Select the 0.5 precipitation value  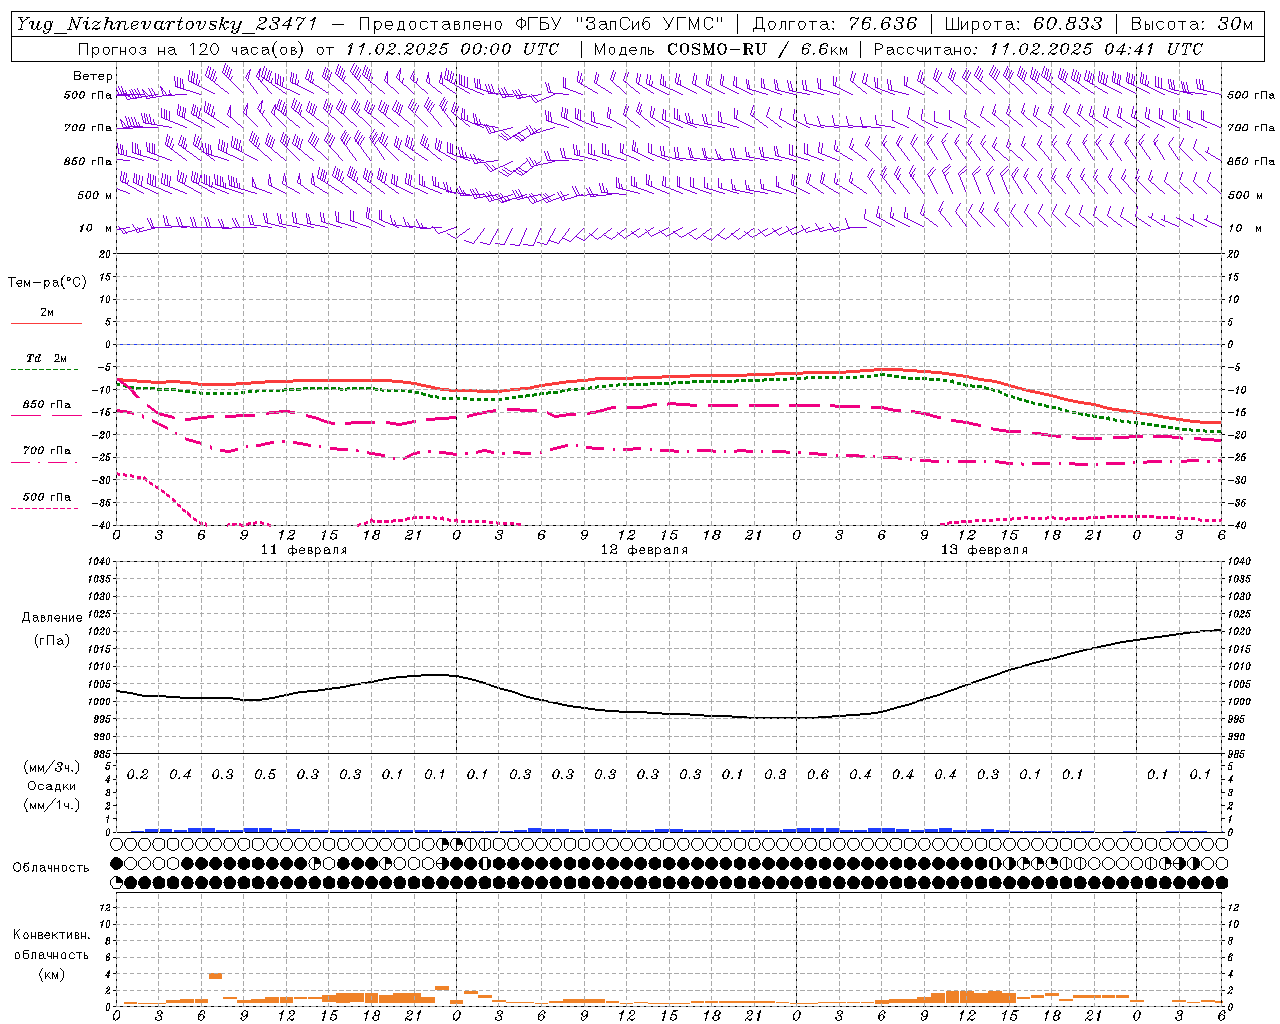point(265,774)
